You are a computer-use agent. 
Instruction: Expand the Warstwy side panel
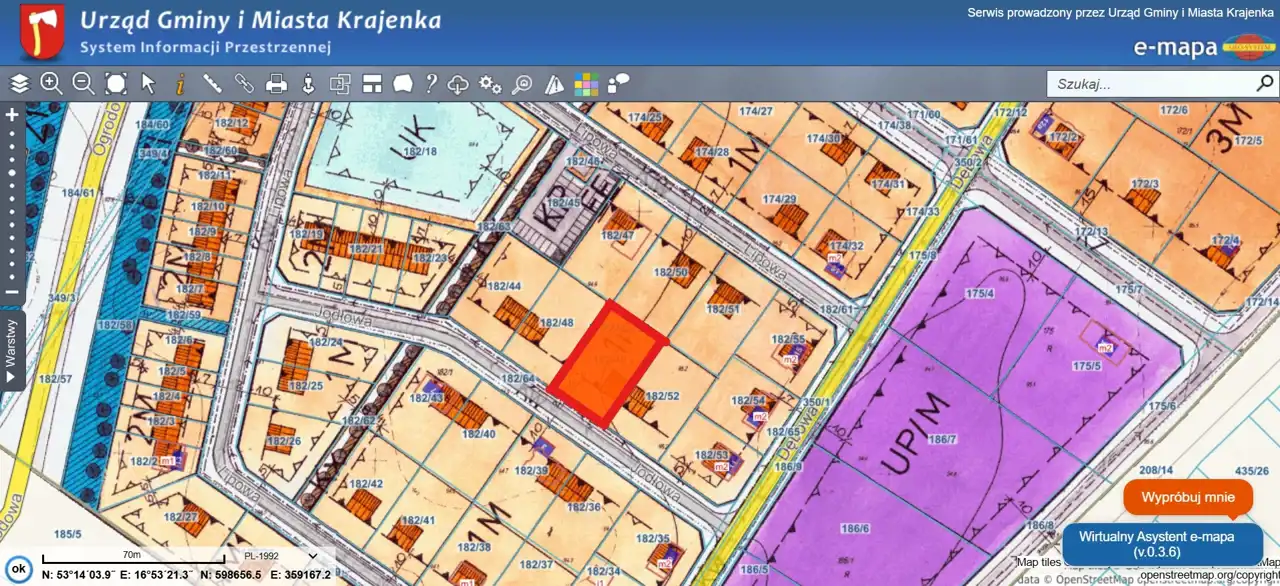coord(12,349)
